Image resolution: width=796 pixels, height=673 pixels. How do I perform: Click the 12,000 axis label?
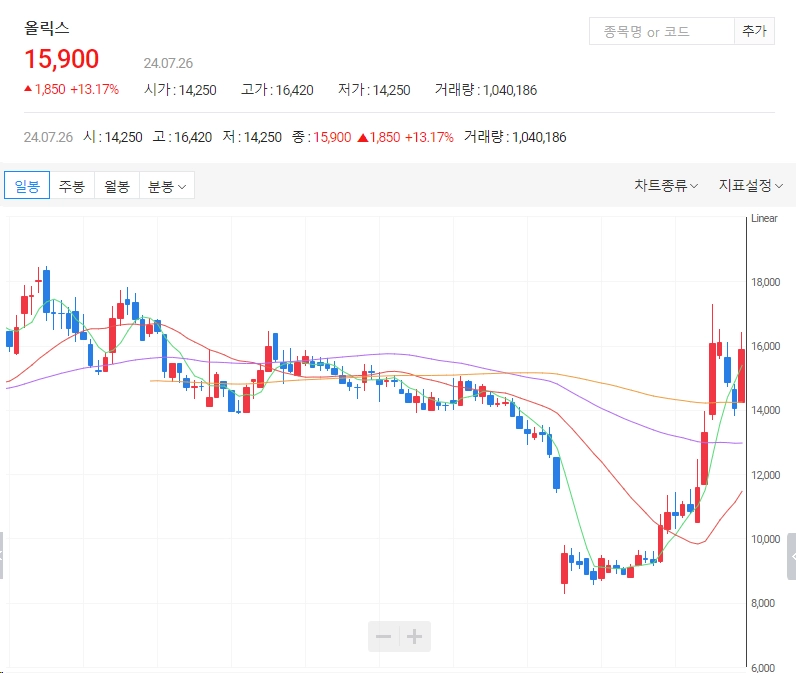pyautogui.click(x=766, y=475)
